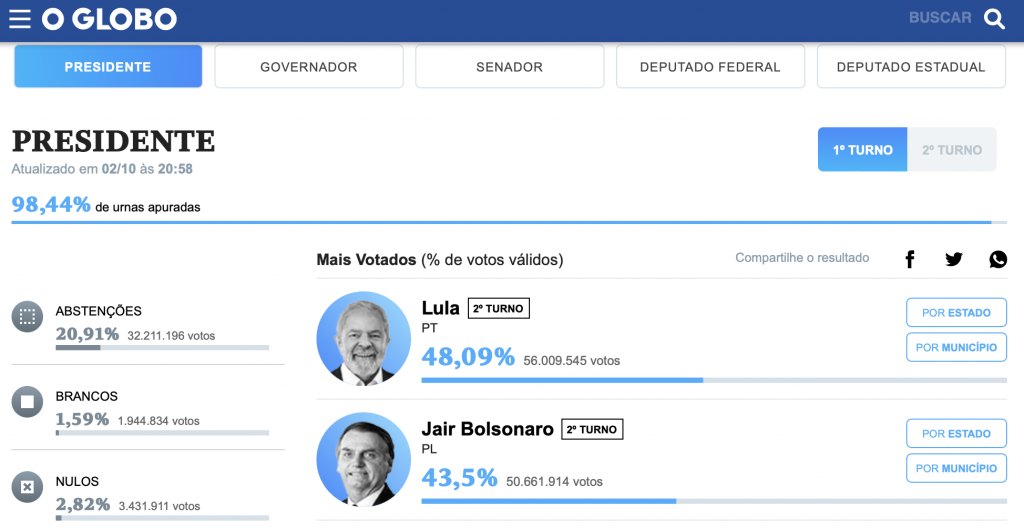Select the Presidente tab

pyautogui.click(x=108, y=67)
